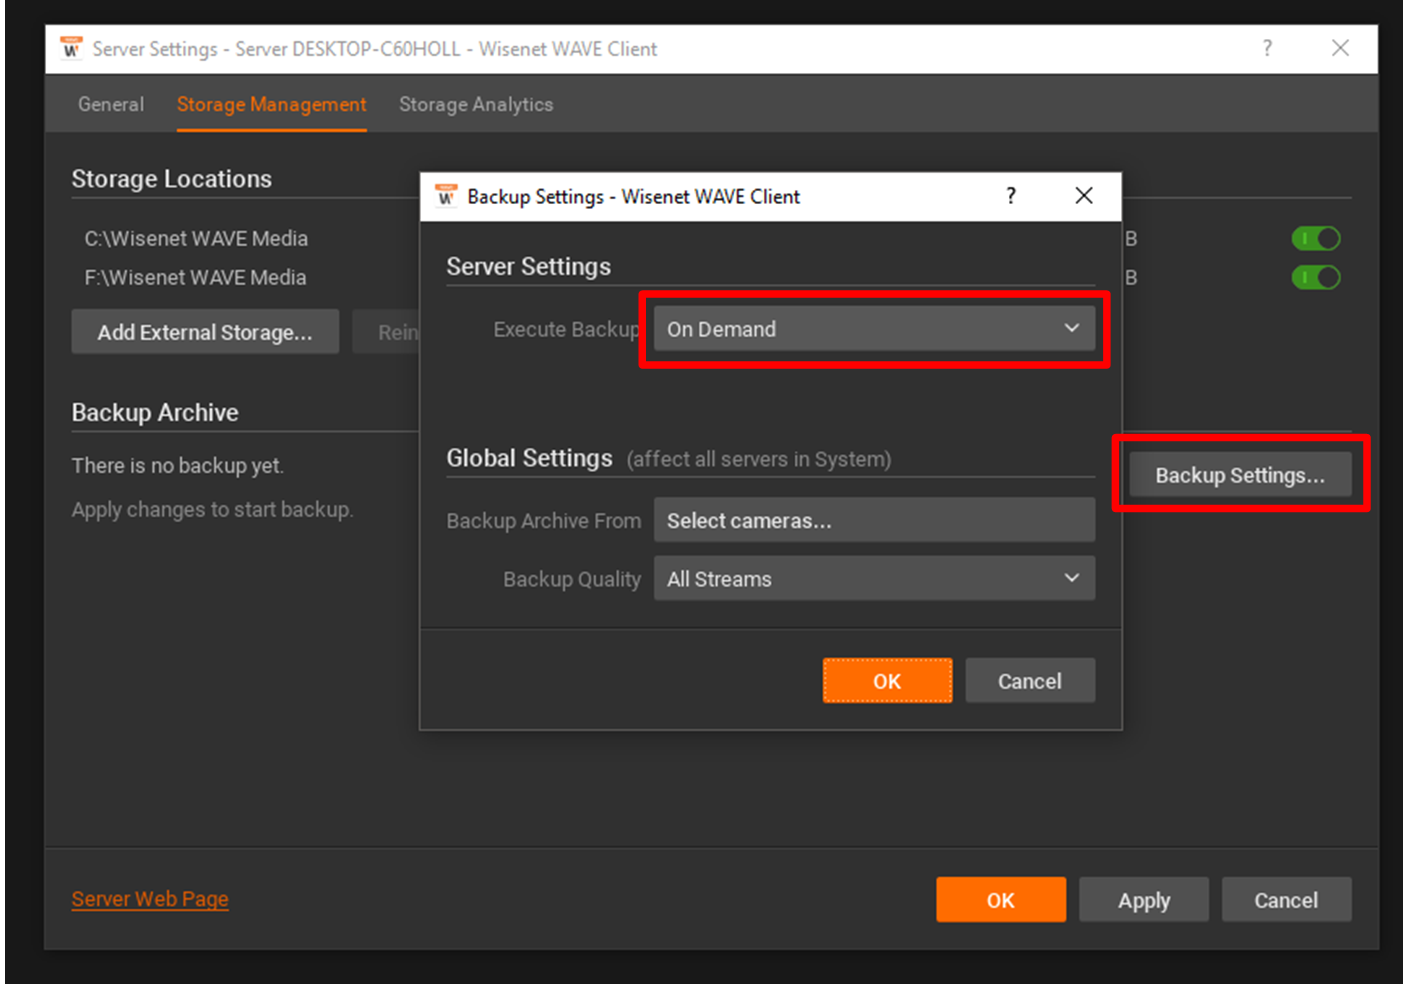Cancel the Server Settings window
This screenshot has height=986, width=1403.
tap(1286, 900)
